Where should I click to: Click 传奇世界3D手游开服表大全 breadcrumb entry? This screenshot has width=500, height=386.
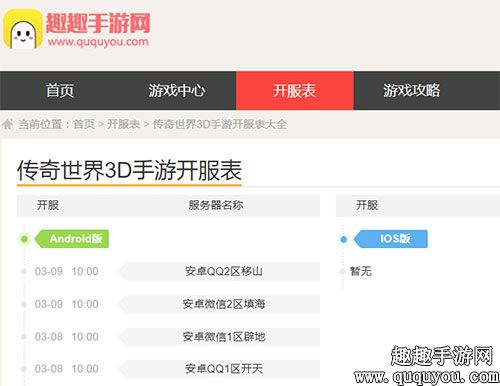pos(220,124)
